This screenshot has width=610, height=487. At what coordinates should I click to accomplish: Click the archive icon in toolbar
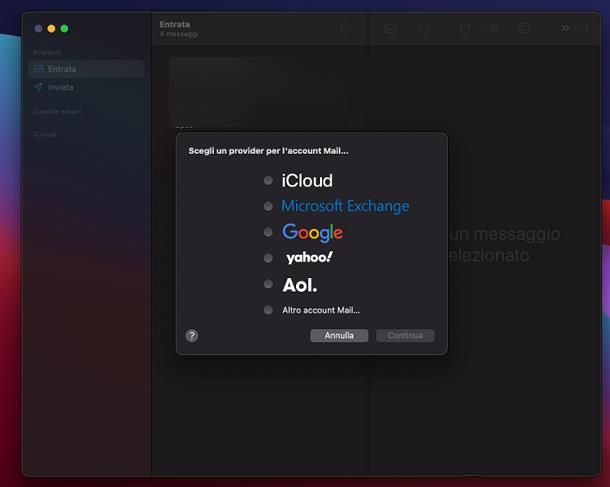pyautogui.click(x=465, y=28)
